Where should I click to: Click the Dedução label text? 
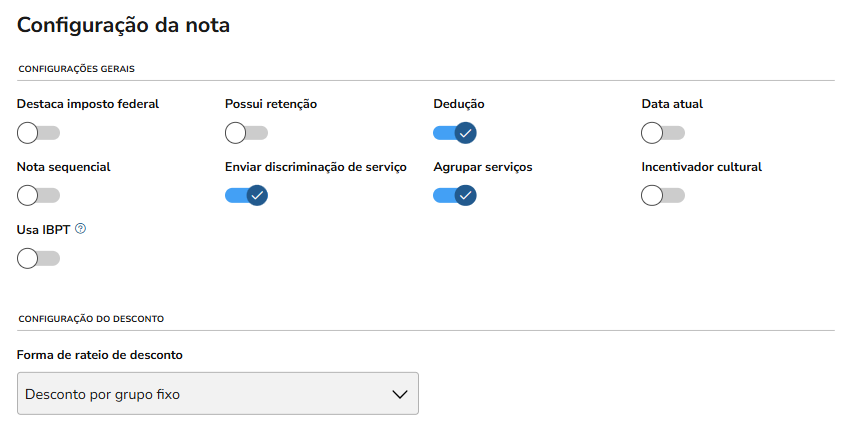458,104
